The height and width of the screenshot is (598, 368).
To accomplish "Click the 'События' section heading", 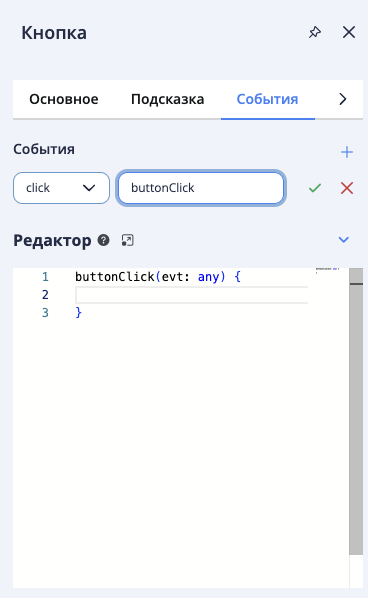I will [44, 149].
